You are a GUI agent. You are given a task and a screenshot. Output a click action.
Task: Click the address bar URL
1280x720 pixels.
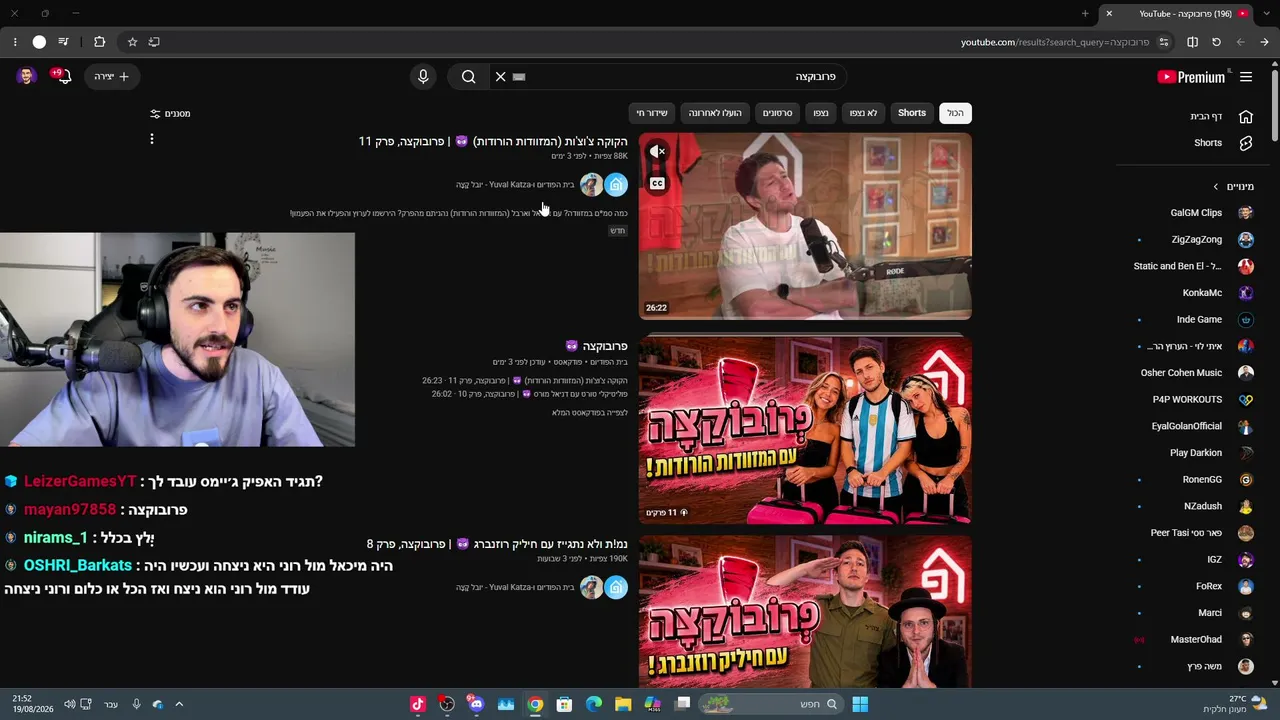tap(1055, 42)
